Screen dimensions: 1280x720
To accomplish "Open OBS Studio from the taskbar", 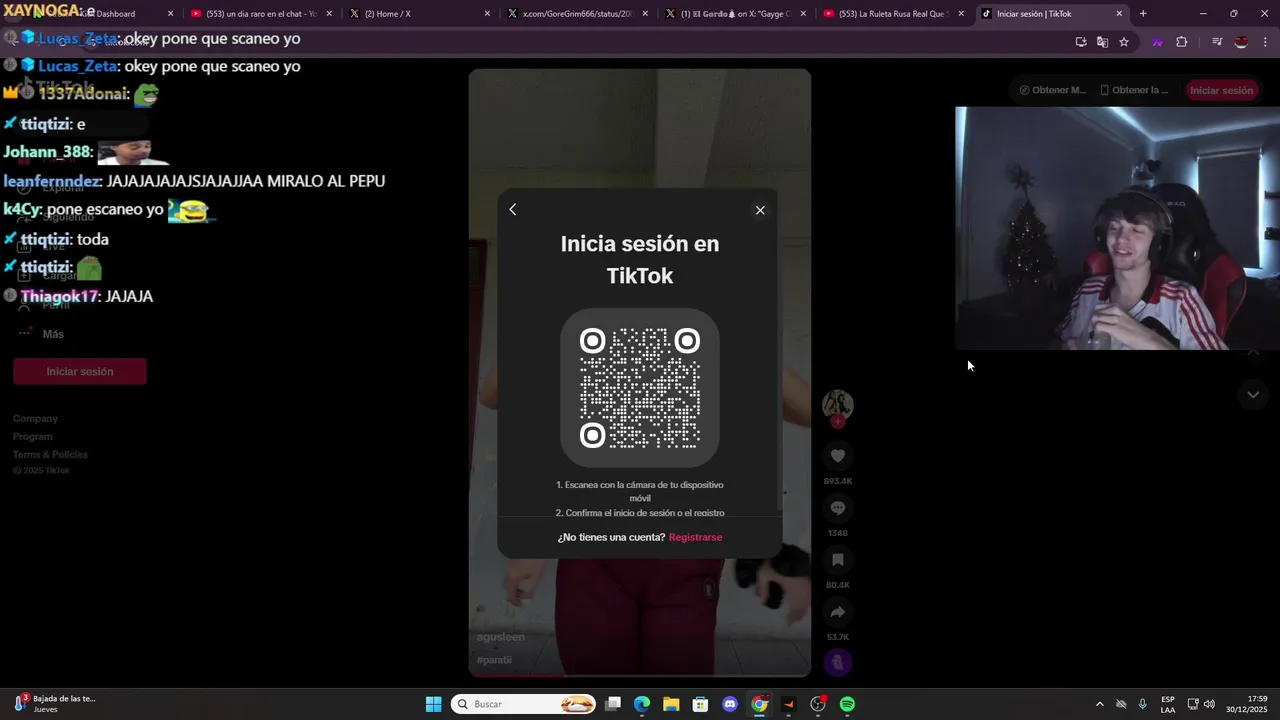I will (818, 704).
